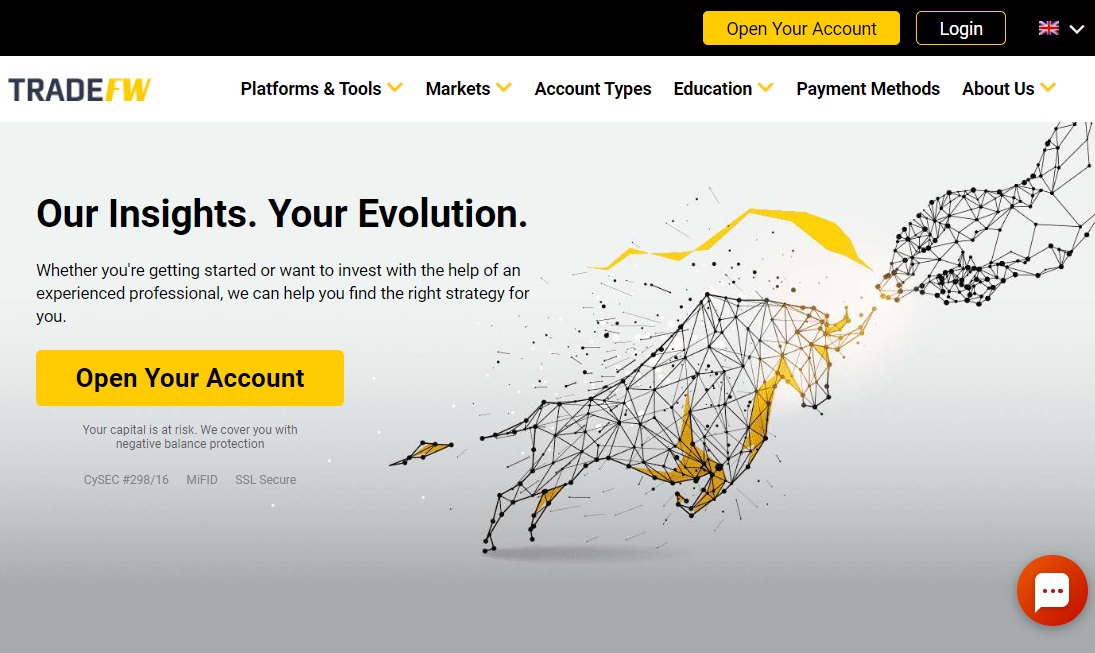The width and height of the screenshot is (1095, 653).
Task: Click the Our Insights. Your Evolution. heading
Action: click(x=282, y=214)
